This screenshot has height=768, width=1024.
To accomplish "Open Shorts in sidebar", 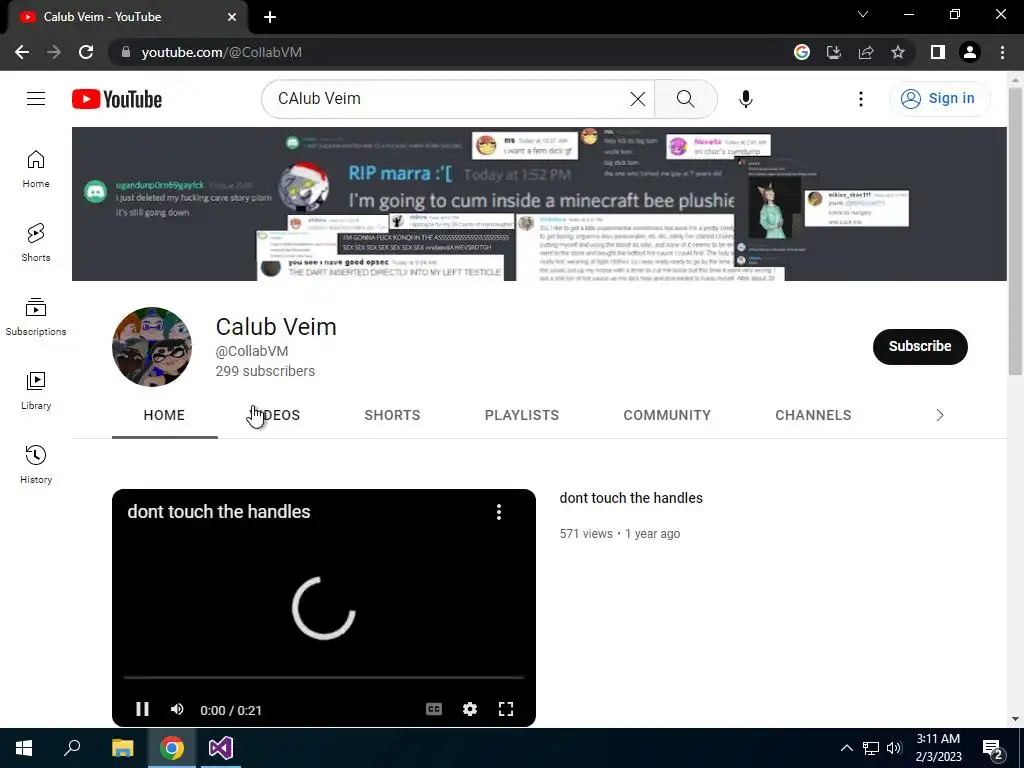I will [36, 243].
